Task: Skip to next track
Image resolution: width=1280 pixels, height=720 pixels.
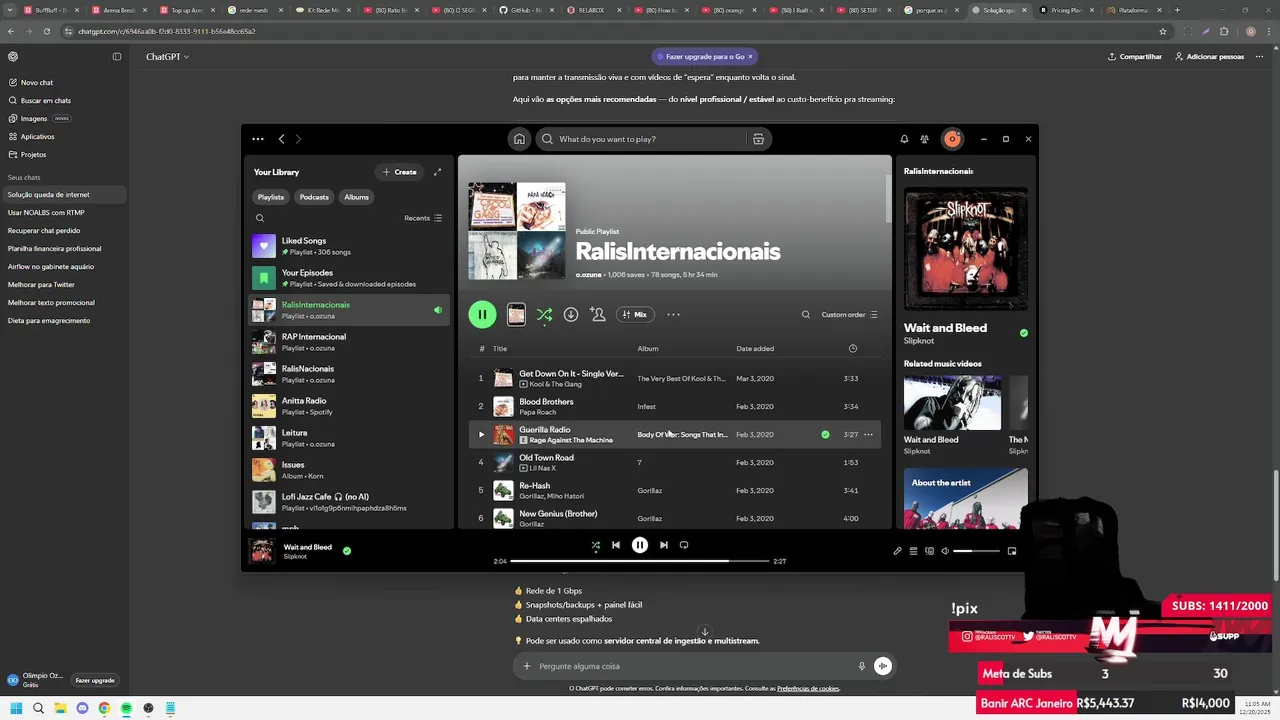Action: tap(663, 545)
